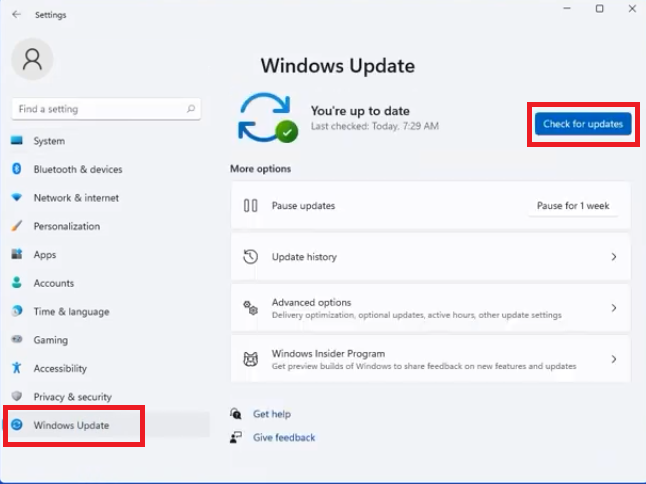Open System settings category
The width and height of the screenshot is (646, 484).
(x=49, y=141)
